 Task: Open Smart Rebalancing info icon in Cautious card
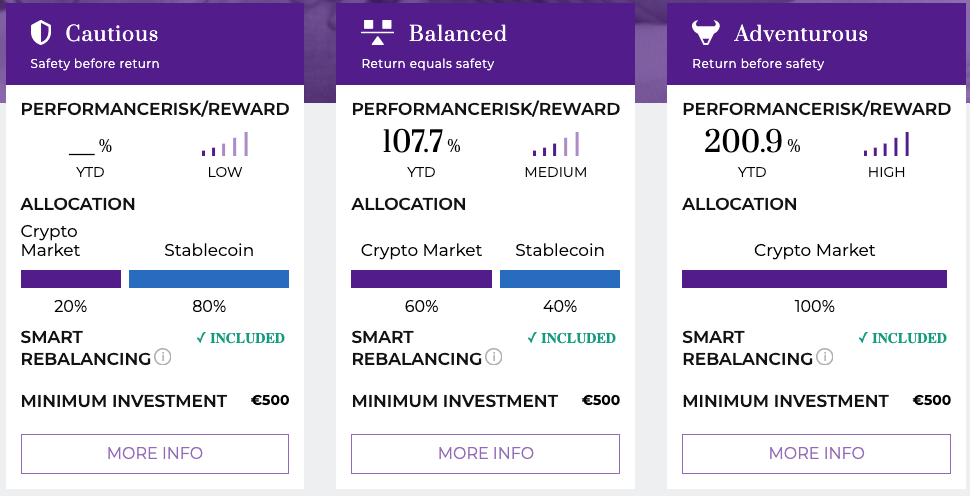click(x=163, y=357)
